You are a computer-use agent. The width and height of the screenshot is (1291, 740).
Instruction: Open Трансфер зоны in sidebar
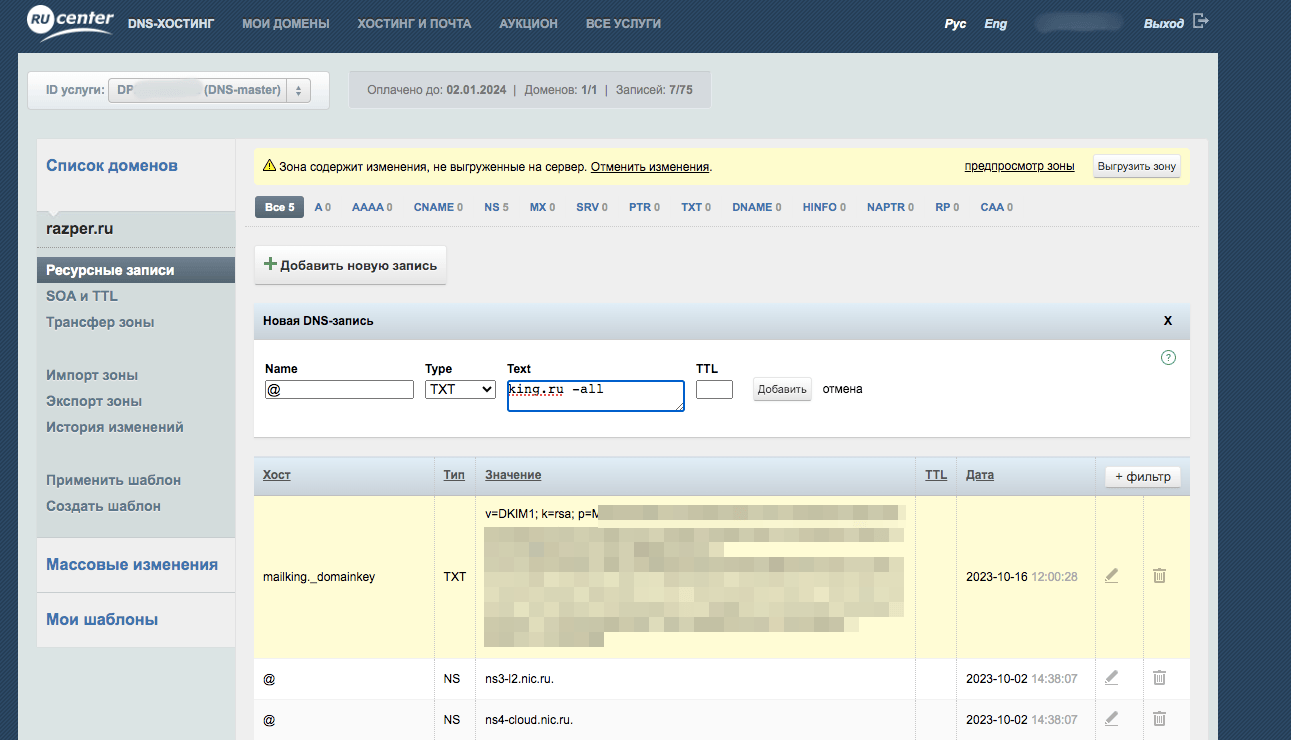coord(100,322)
